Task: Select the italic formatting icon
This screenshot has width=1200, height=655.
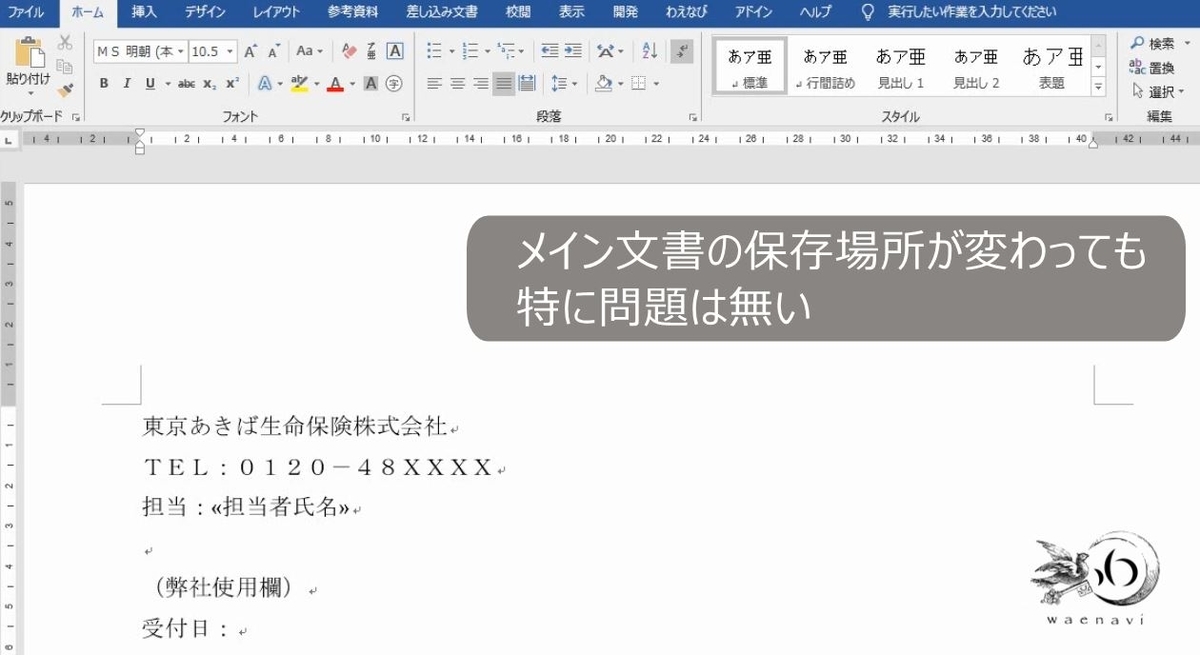Action: (x=127, y=83)
